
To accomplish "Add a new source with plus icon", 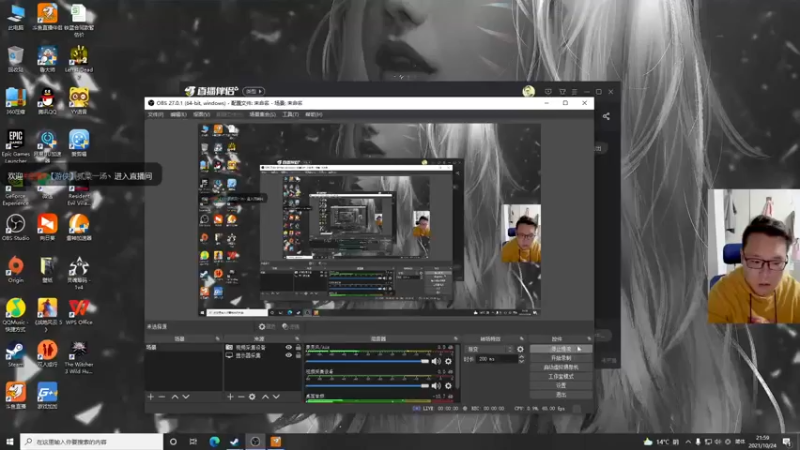I will (230, 396).
